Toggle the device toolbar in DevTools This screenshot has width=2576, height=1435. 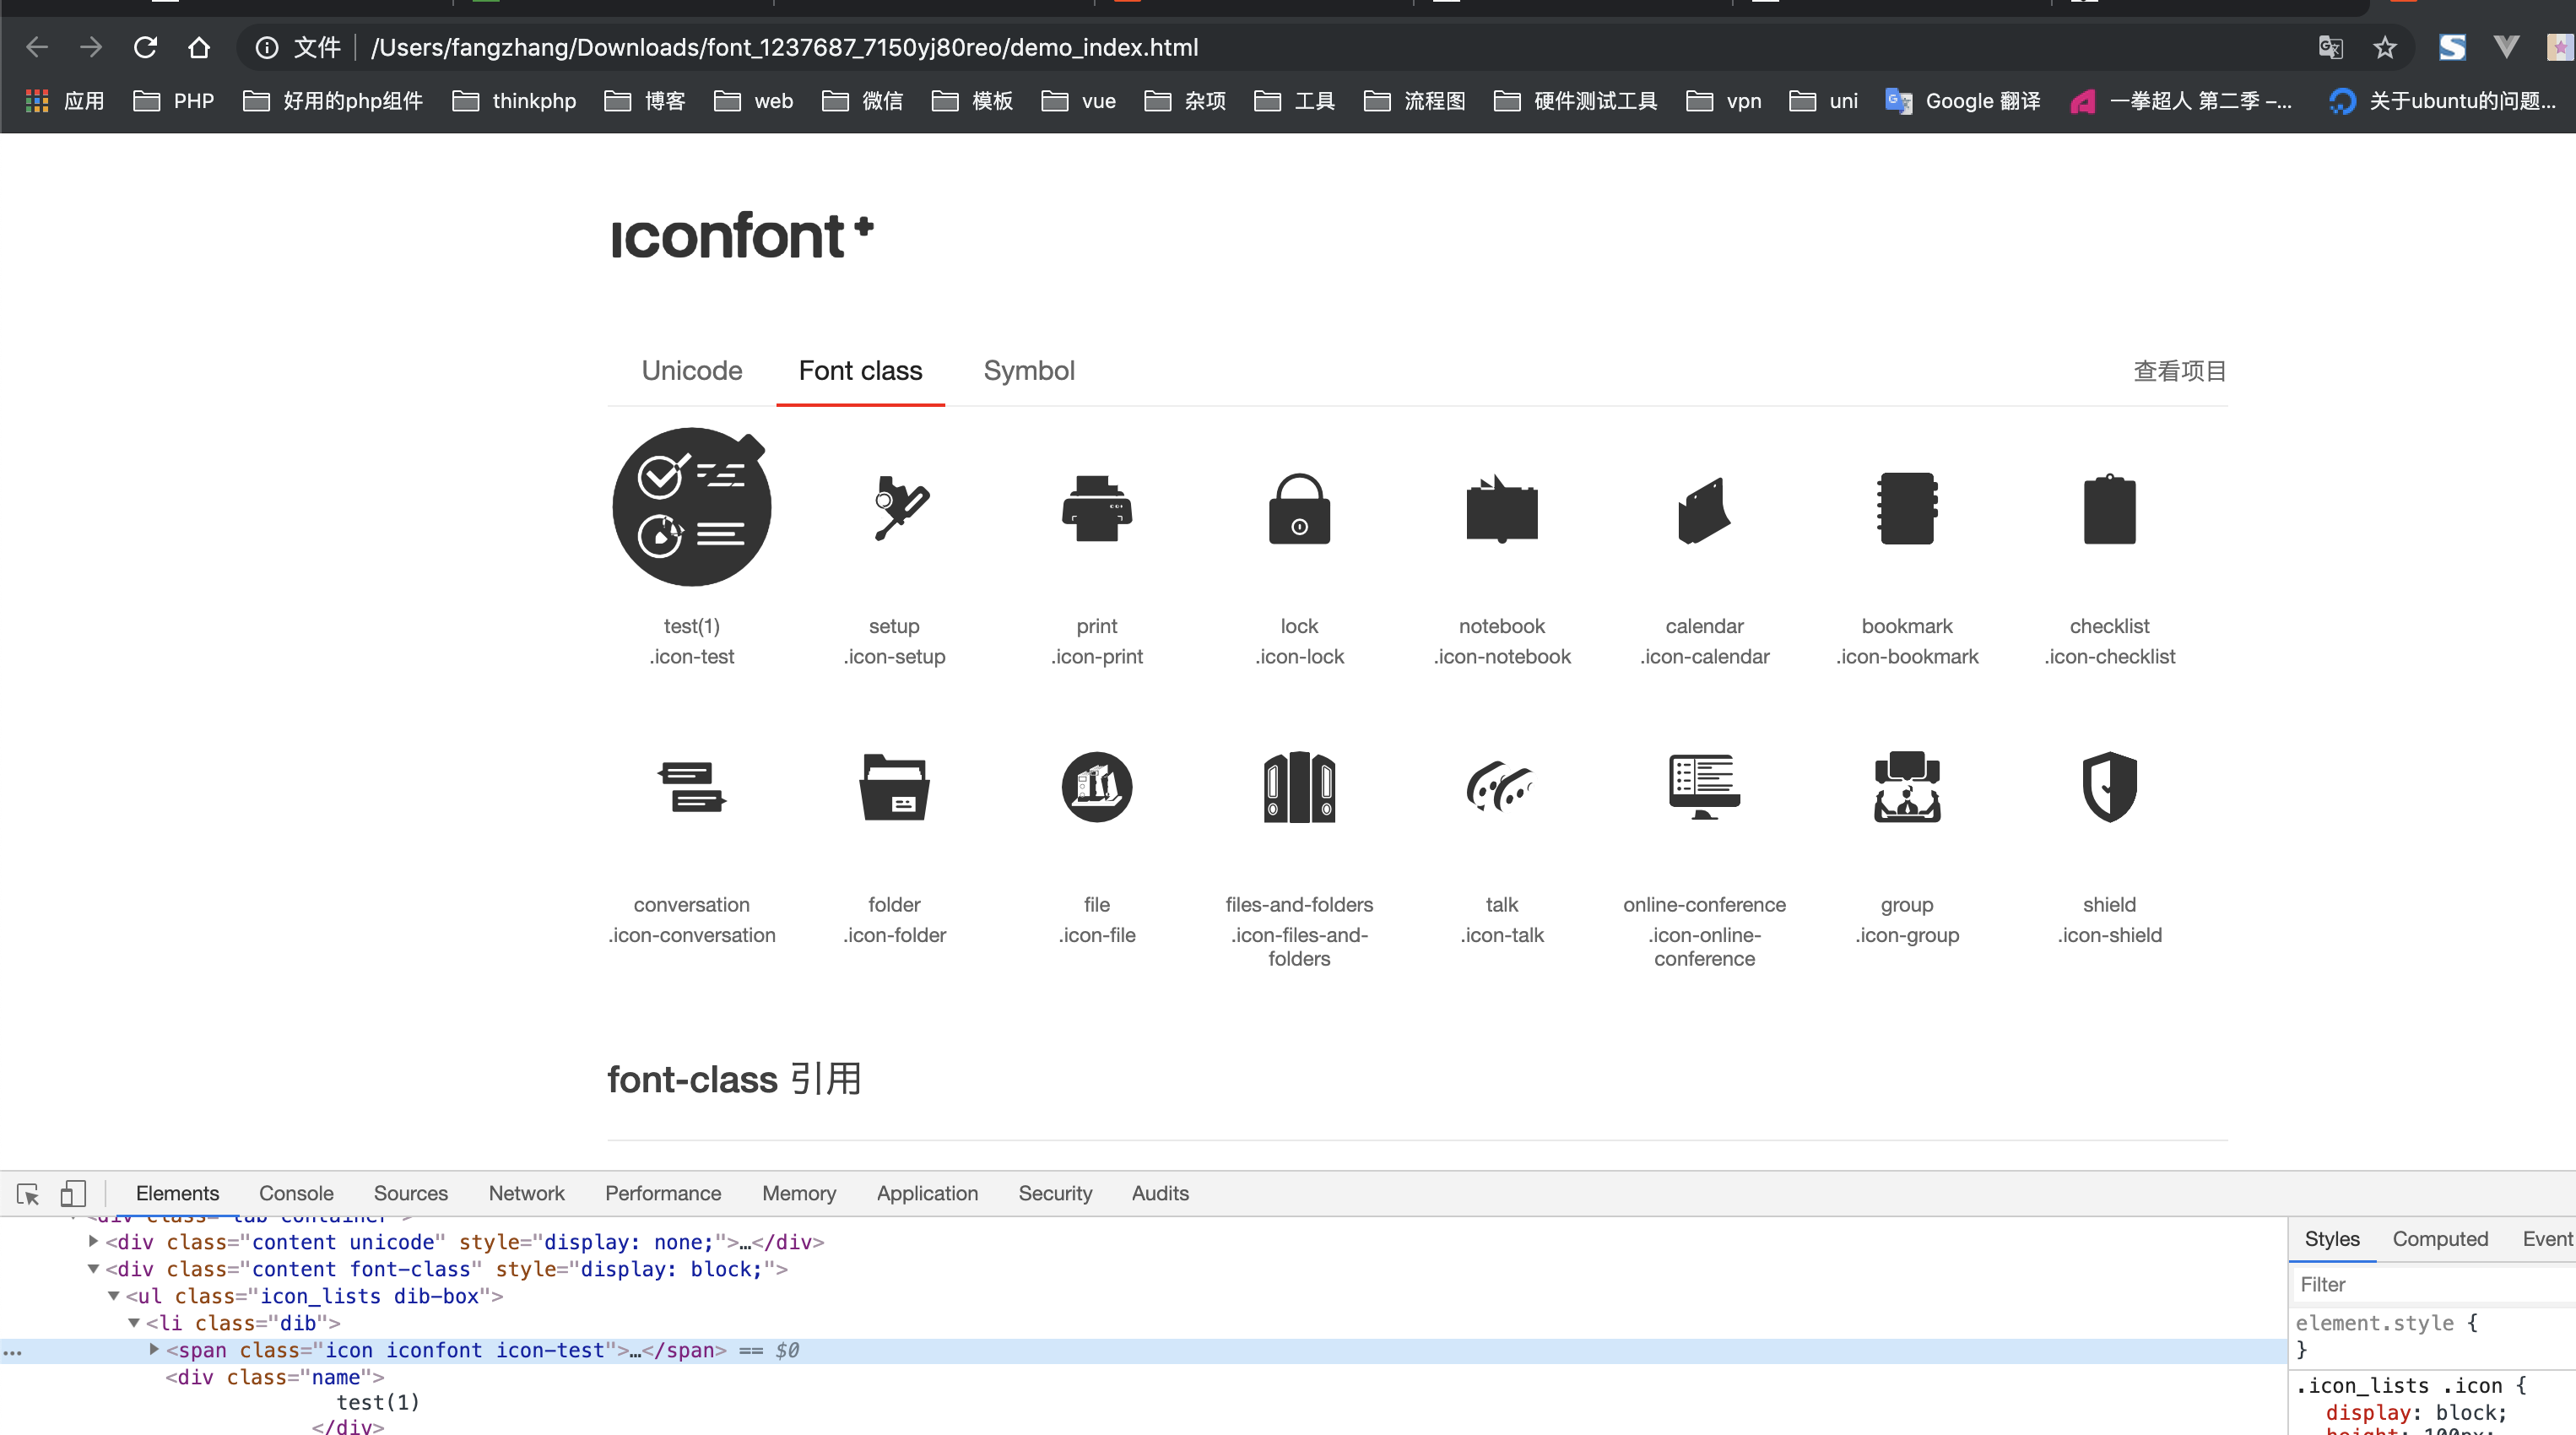(73, 1193)
